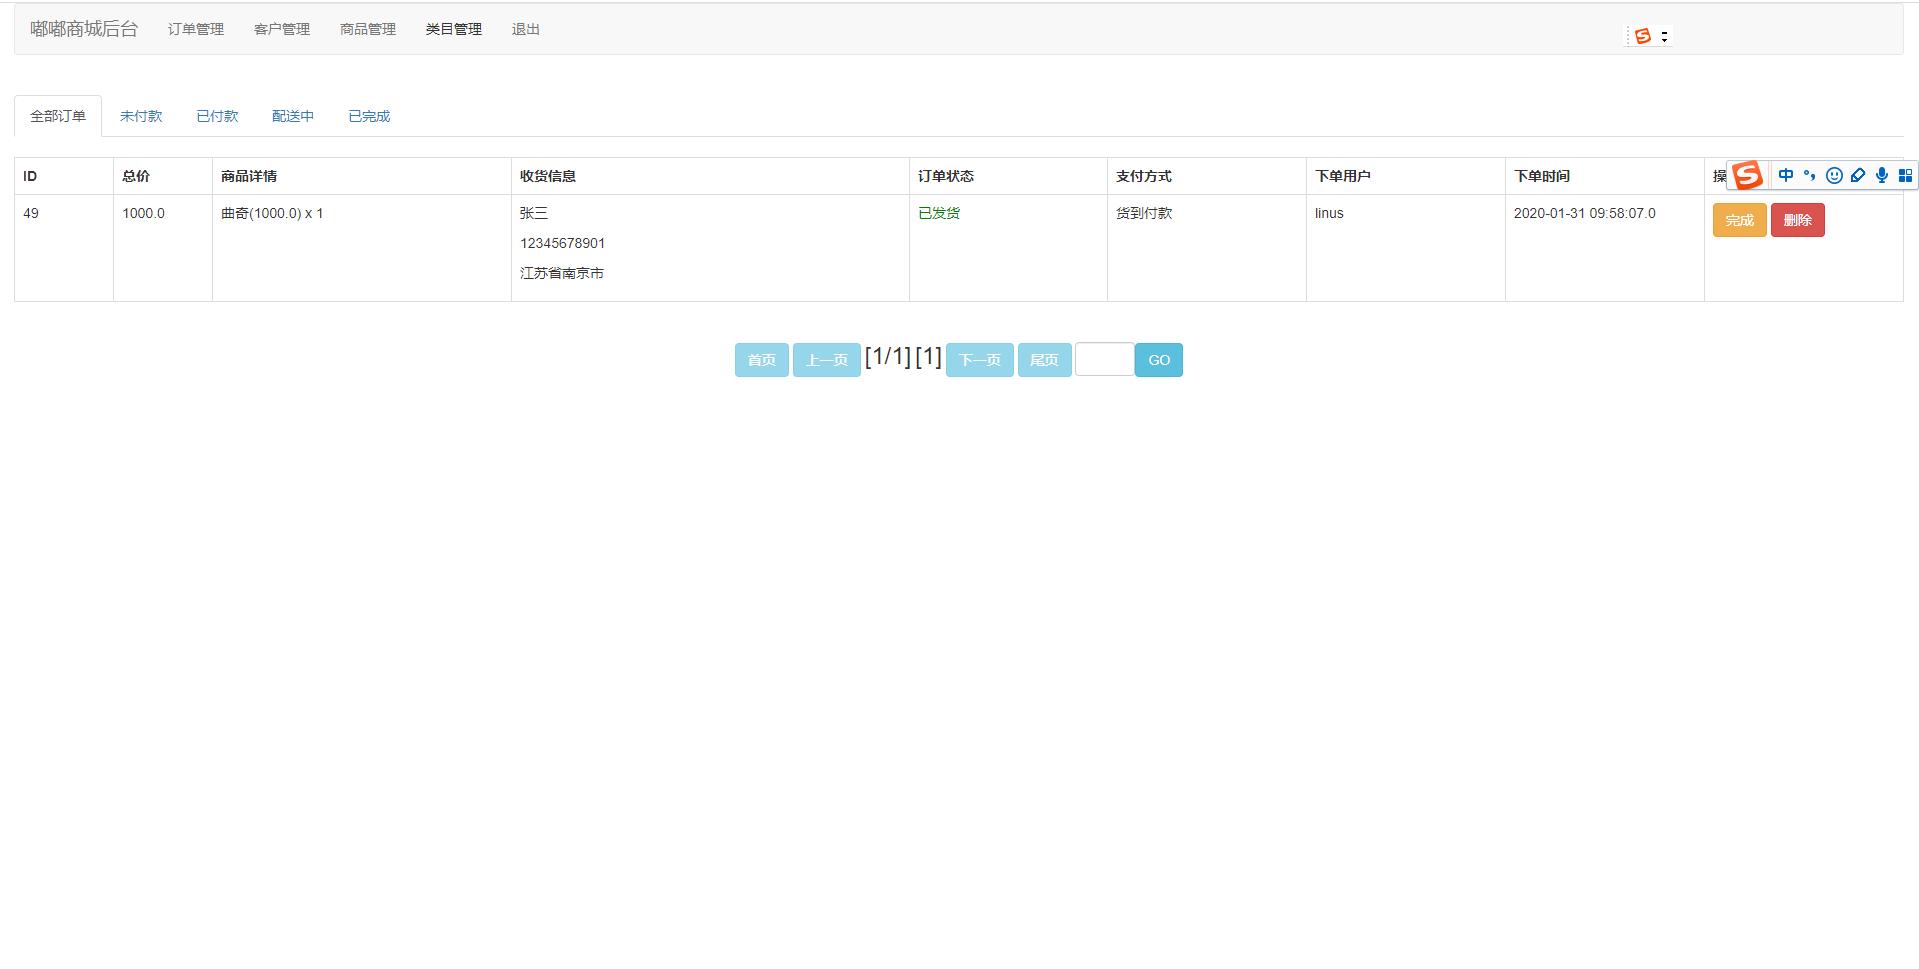
Task: Click the 嘟嘟商城后台 brand title
Action: coord(84,29)
